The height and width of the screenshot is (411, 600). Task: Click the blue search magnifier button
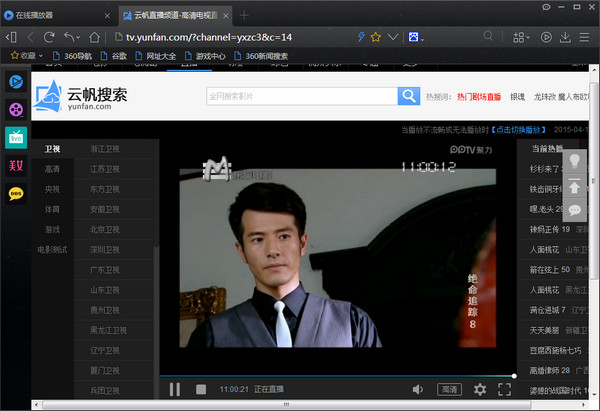point(408,96)
